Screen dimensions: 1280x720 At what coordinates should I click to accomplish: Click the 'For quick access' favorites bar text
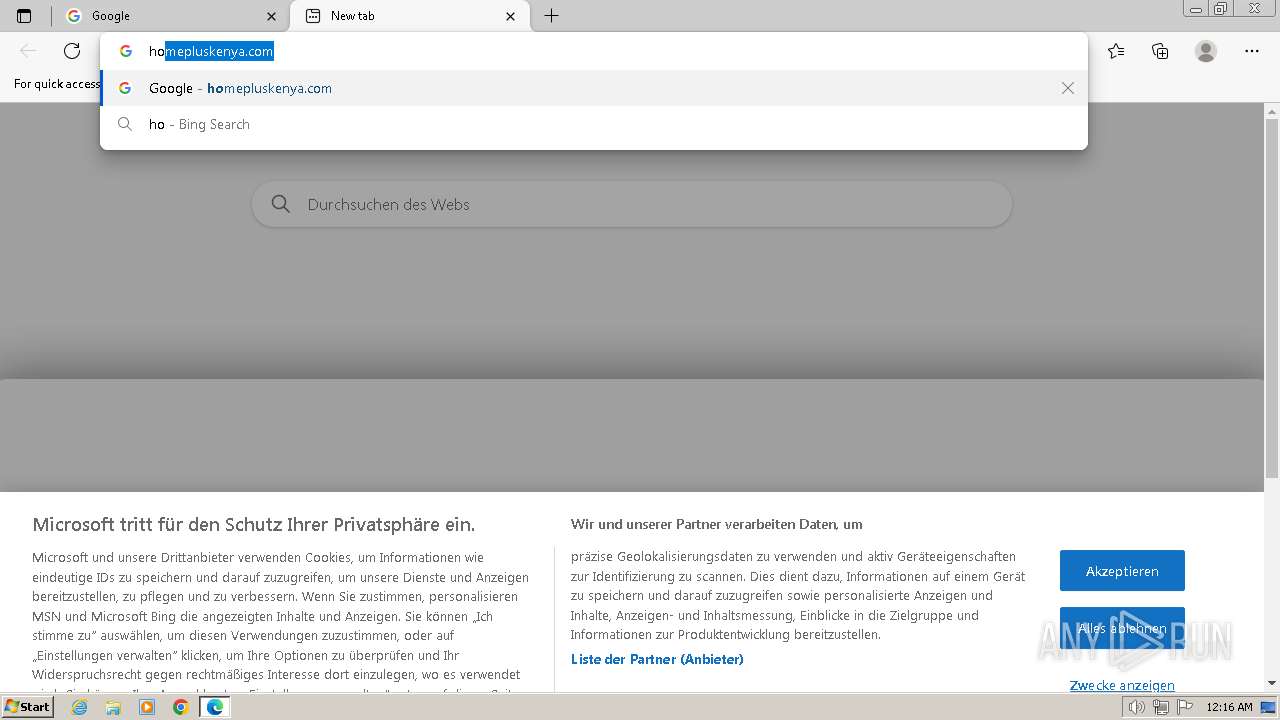[x=57, y=84]
